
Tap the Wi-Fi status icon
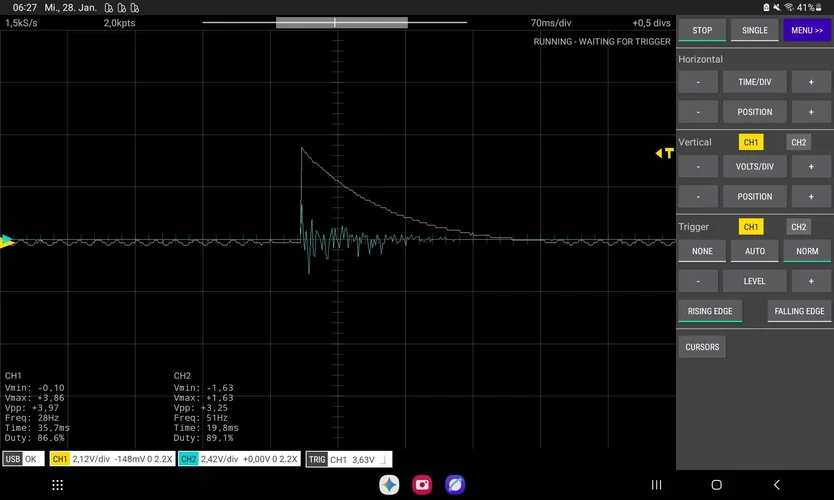pos(789,7)
